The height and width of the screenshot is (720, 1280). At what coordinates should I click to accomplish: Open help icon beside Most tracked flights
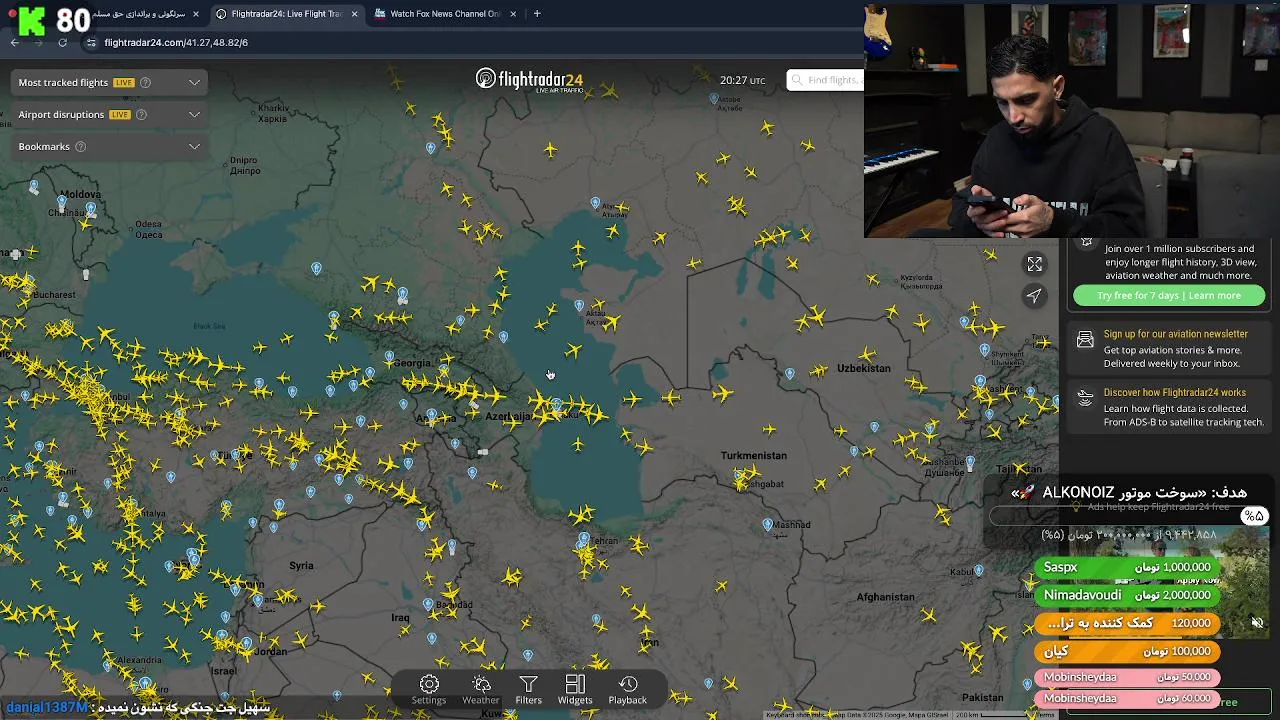point(145,82)
